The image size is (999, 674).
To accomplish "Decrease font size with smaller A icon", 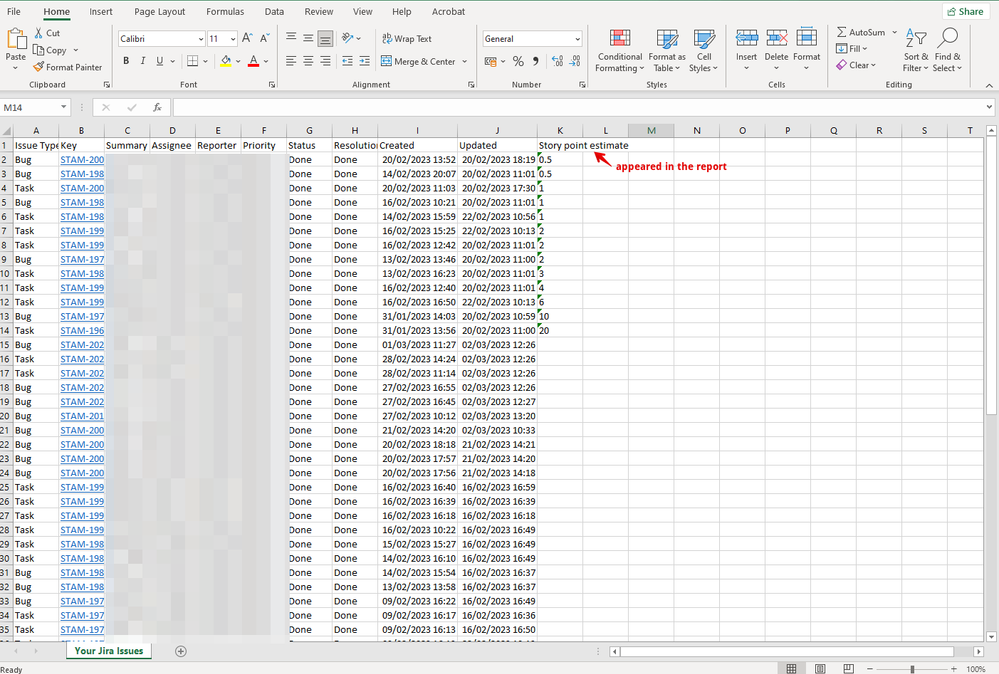I will 264,38.
